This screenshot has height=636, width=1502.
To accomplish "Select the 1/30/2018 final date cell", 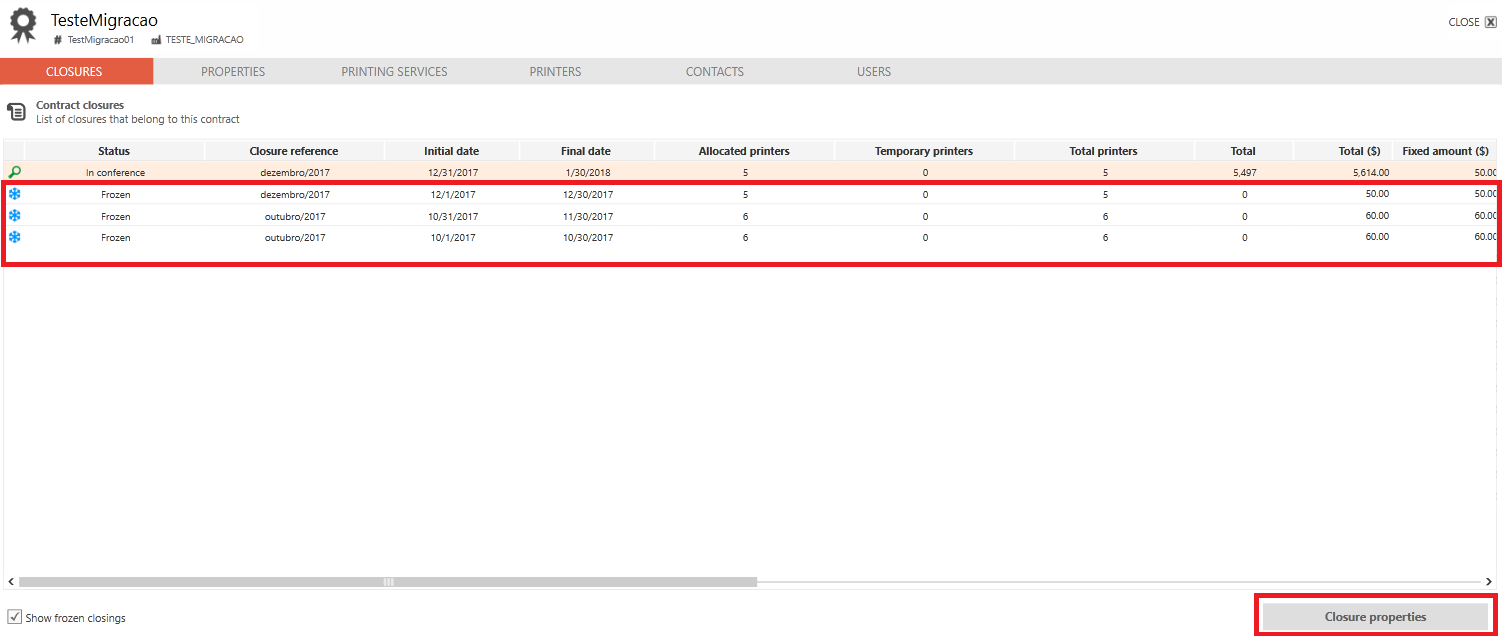I will 587,173.
